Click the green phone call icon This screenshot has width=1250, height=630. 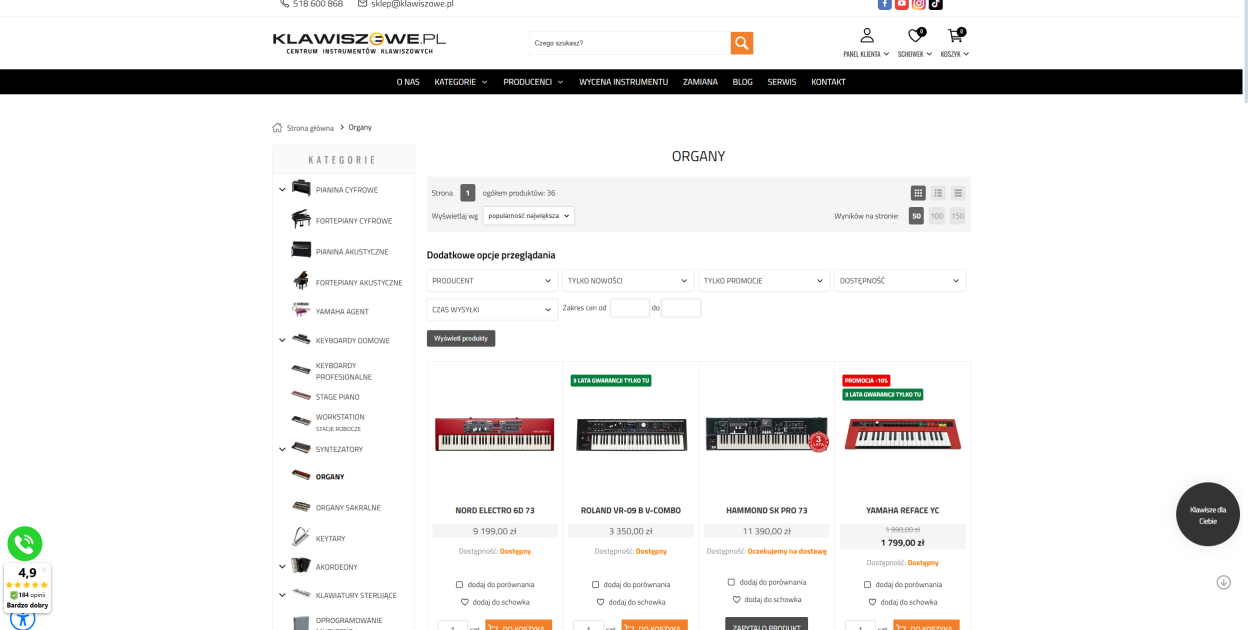(25, 544)
